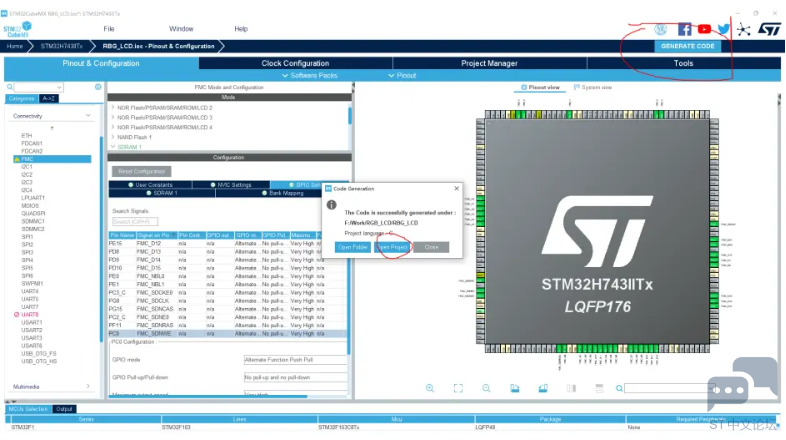Expand NAND Flash 1 mode
Viewport: 786px width, 440px height.
[113, 137]
